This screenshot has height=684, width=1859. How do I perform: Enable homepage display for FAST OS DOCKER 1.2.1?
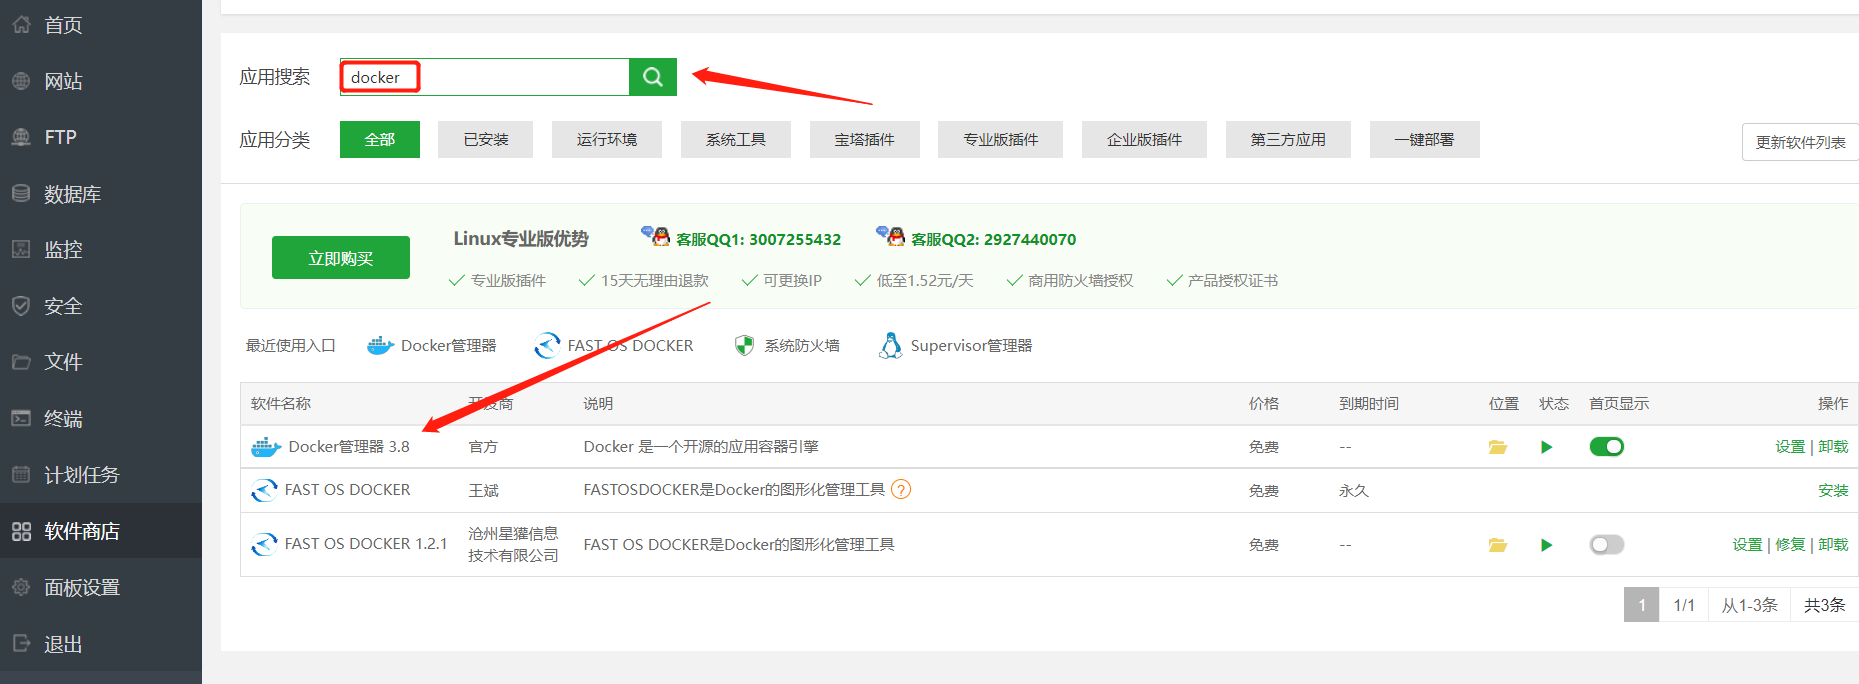(1607, 545)
